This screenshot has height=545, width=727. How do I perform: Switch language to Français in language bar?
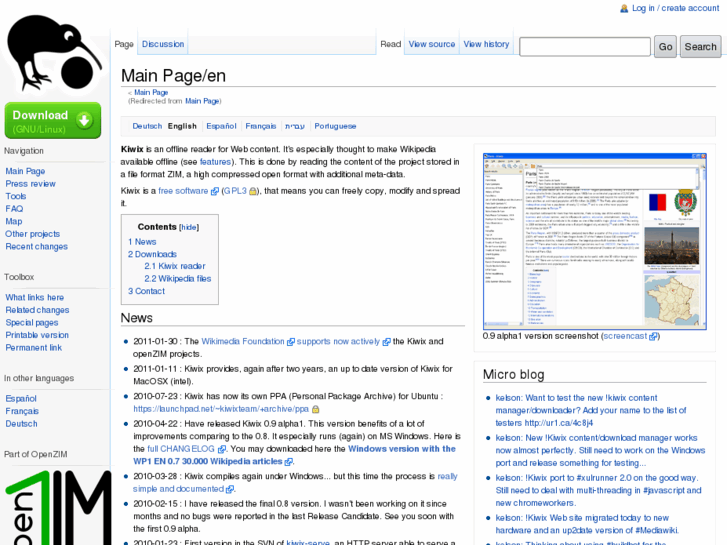261,126
